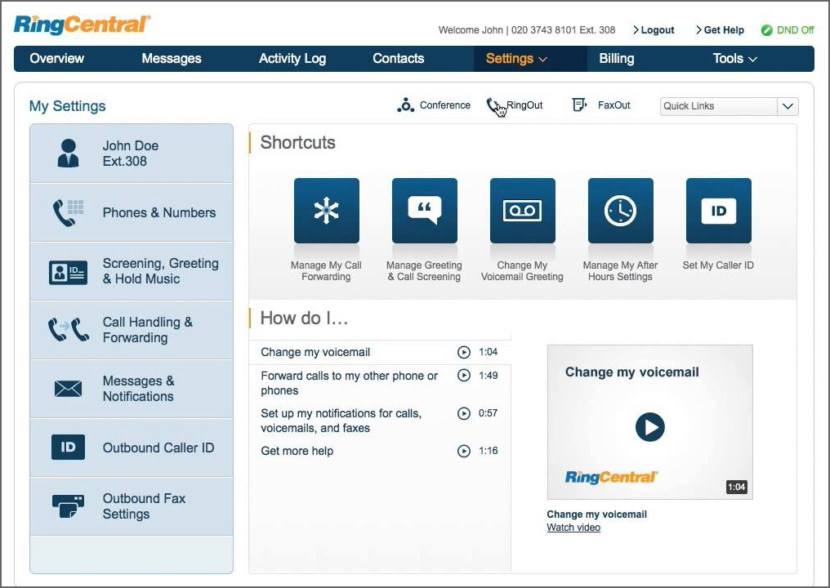Click the Get Help link

(720, 30)
